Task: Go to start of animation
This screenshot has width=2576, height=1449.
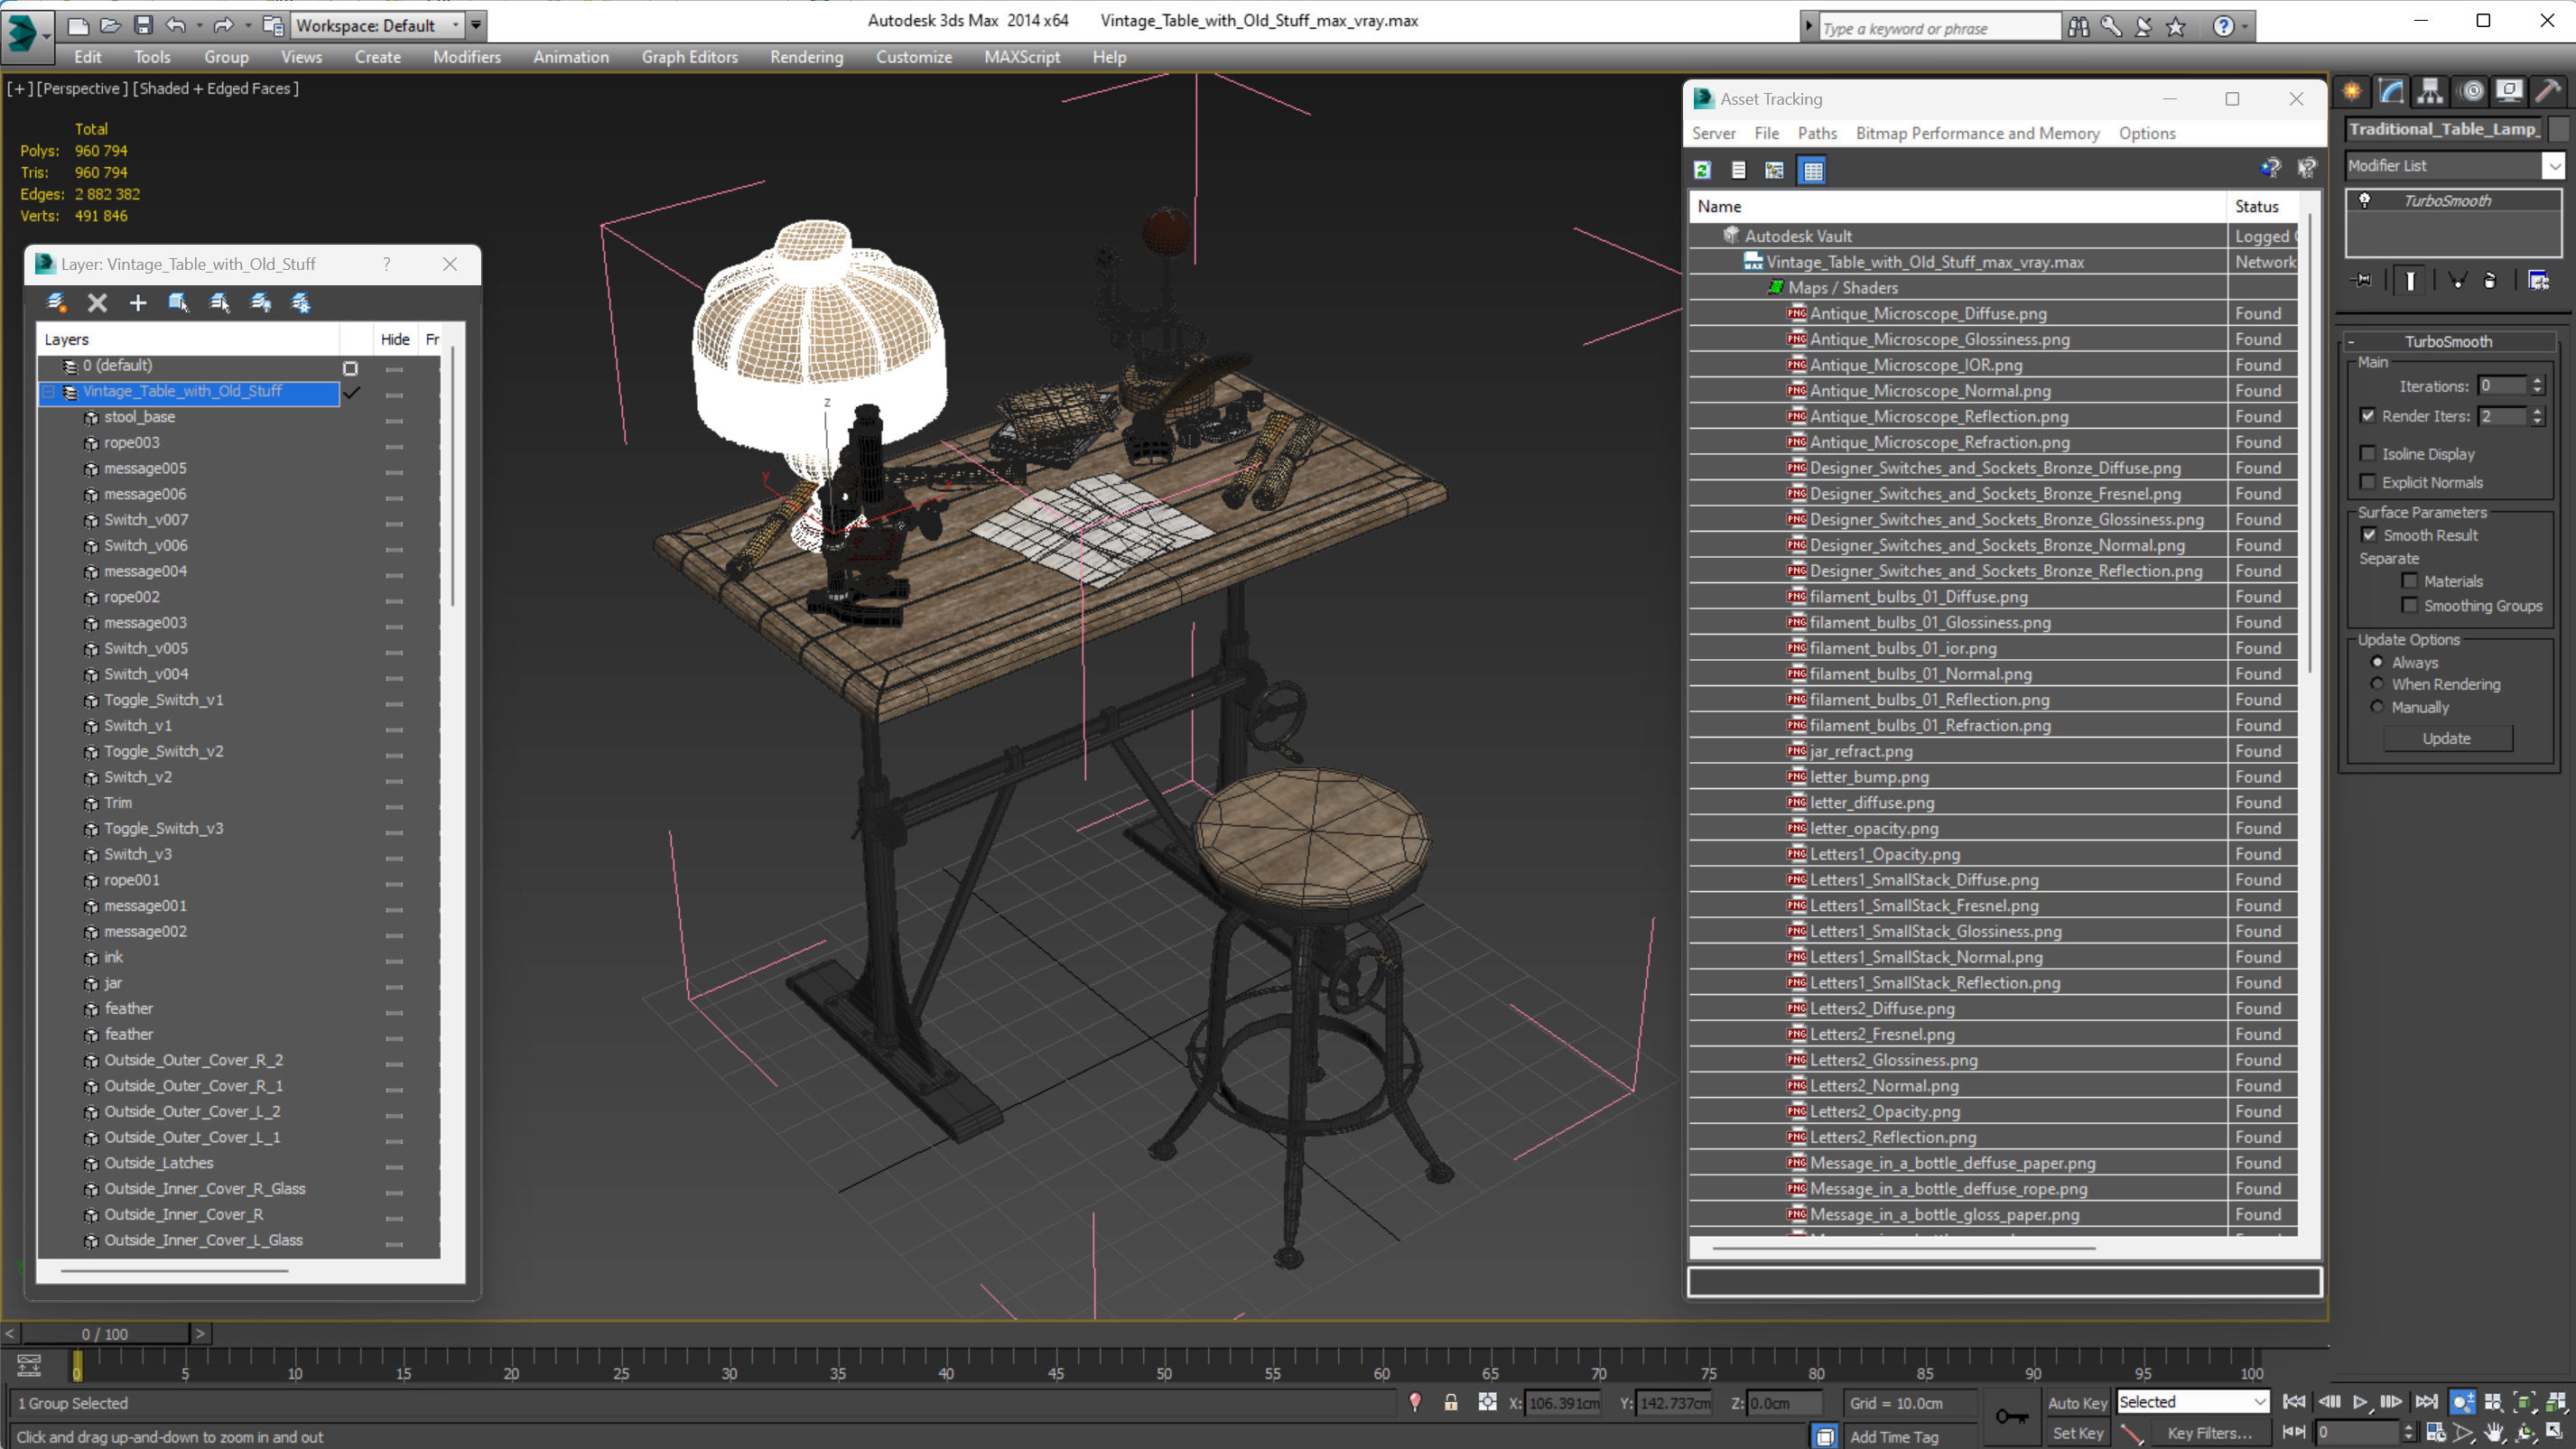Action: coord(2294,1402)
